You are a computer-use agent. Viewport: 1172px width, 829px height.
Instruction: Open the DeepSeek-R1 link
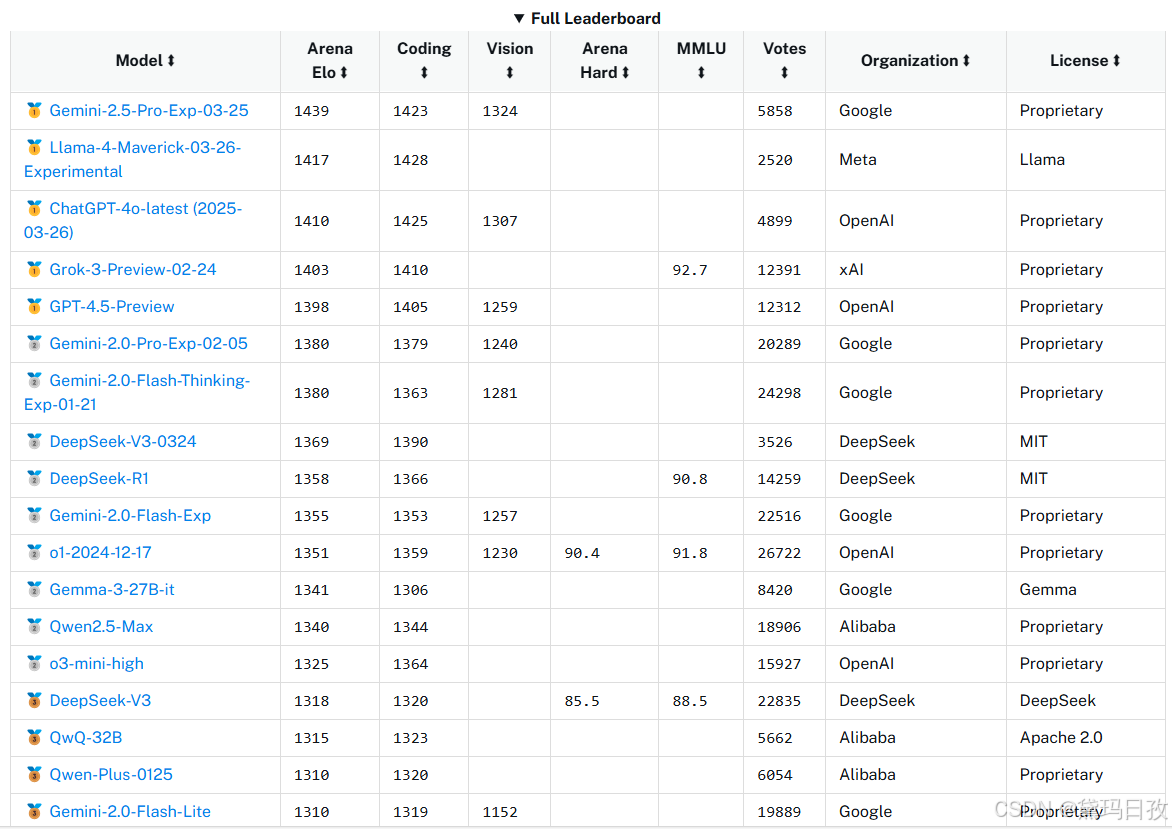(x=99, y=478)
